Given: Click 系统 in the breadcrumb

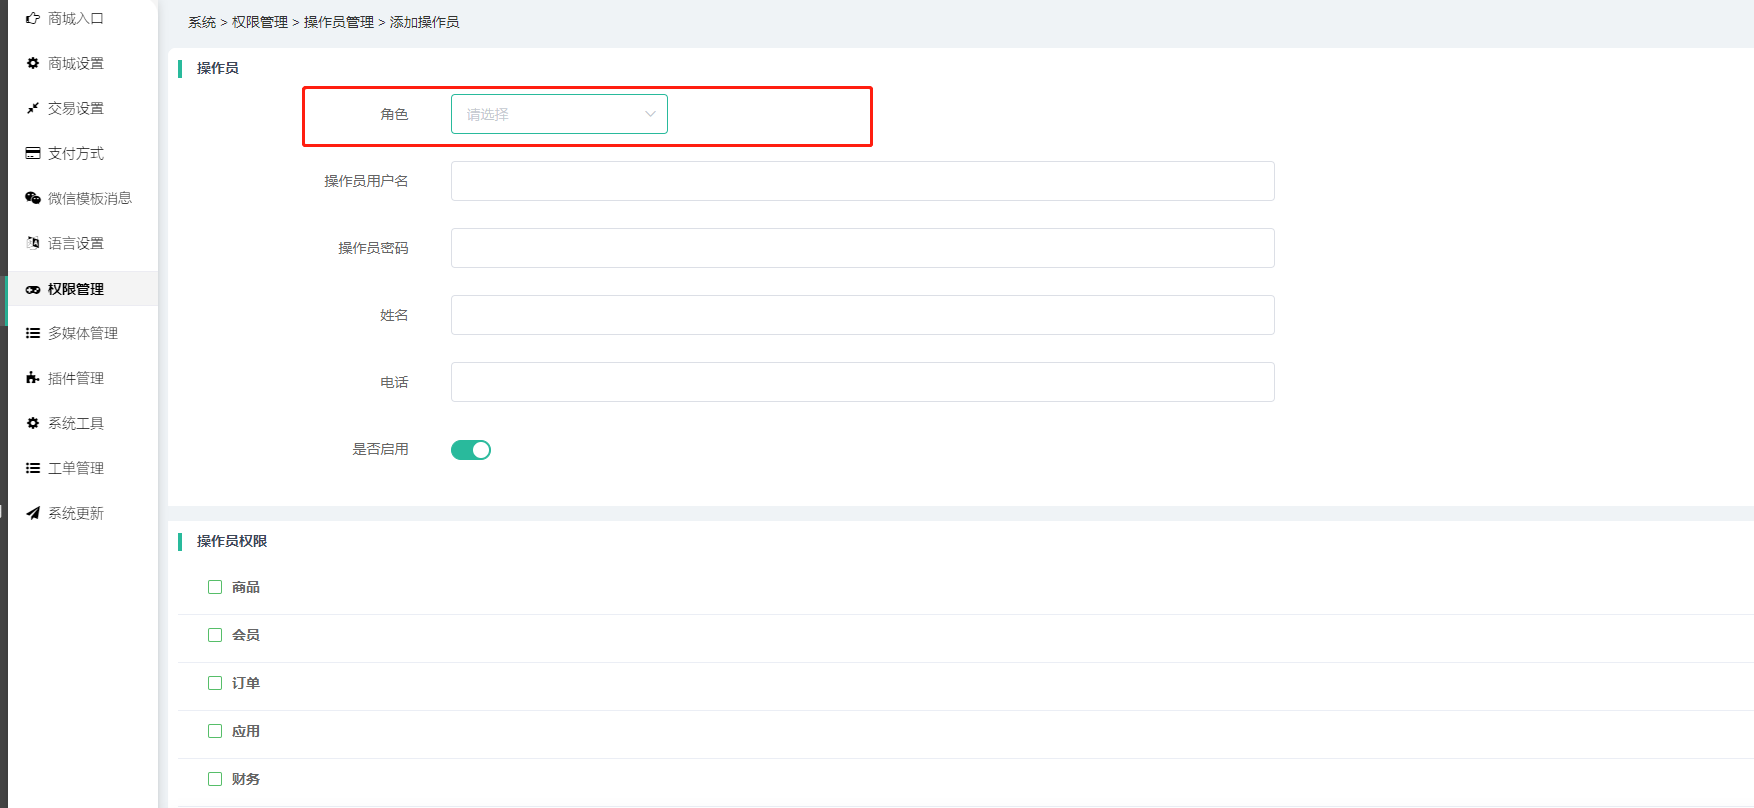Looking at the screenshot, I should pos(202,22).
